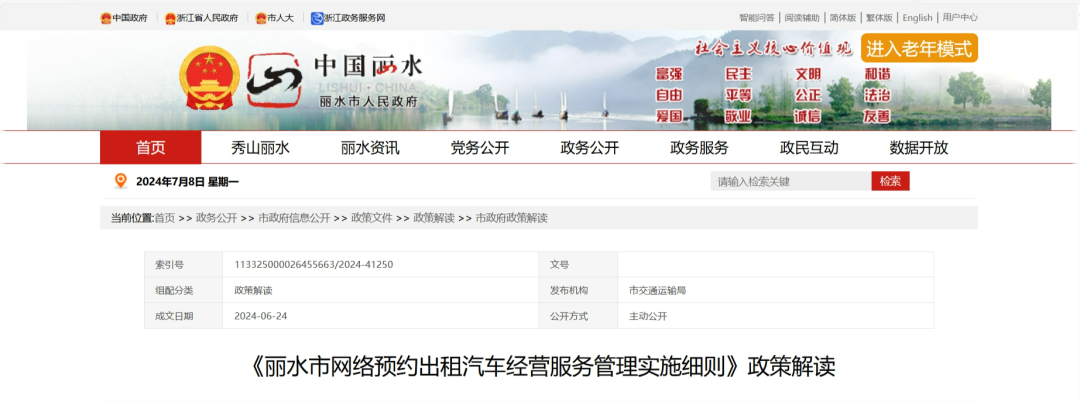This screenshot has height=402, width=1080.
Task: Click the 成文日期 label cell
Action: (x=184, y=316)
